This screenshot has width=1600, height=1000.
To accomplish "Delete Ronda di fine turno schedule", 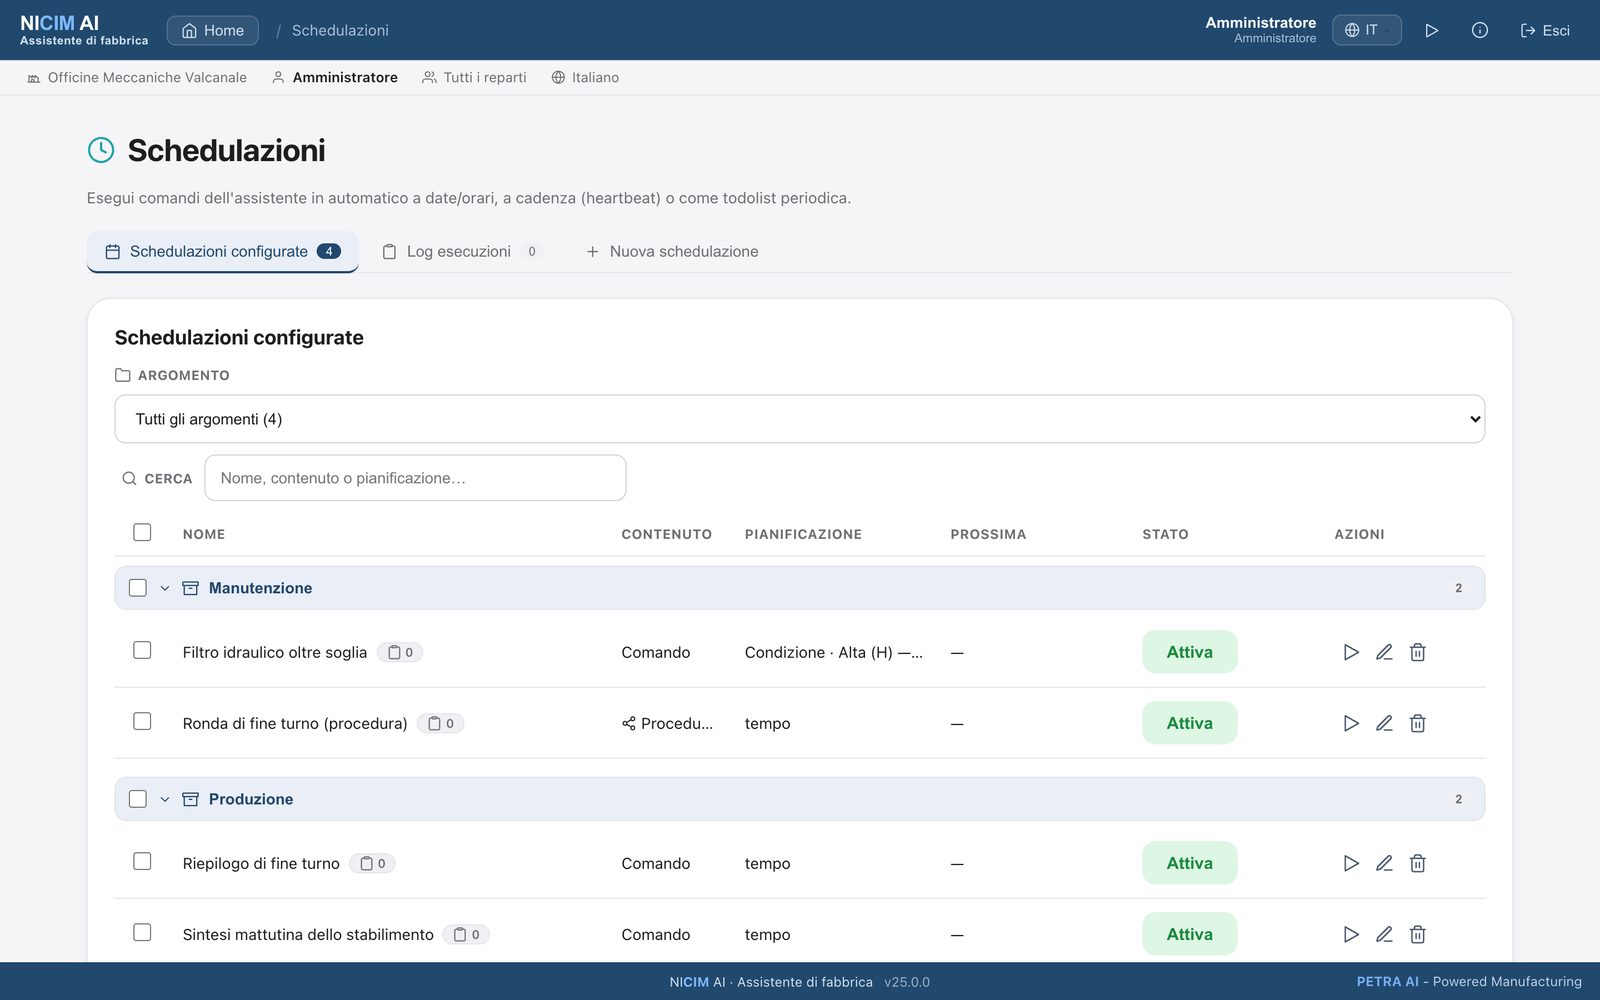I will [1417, 723].
